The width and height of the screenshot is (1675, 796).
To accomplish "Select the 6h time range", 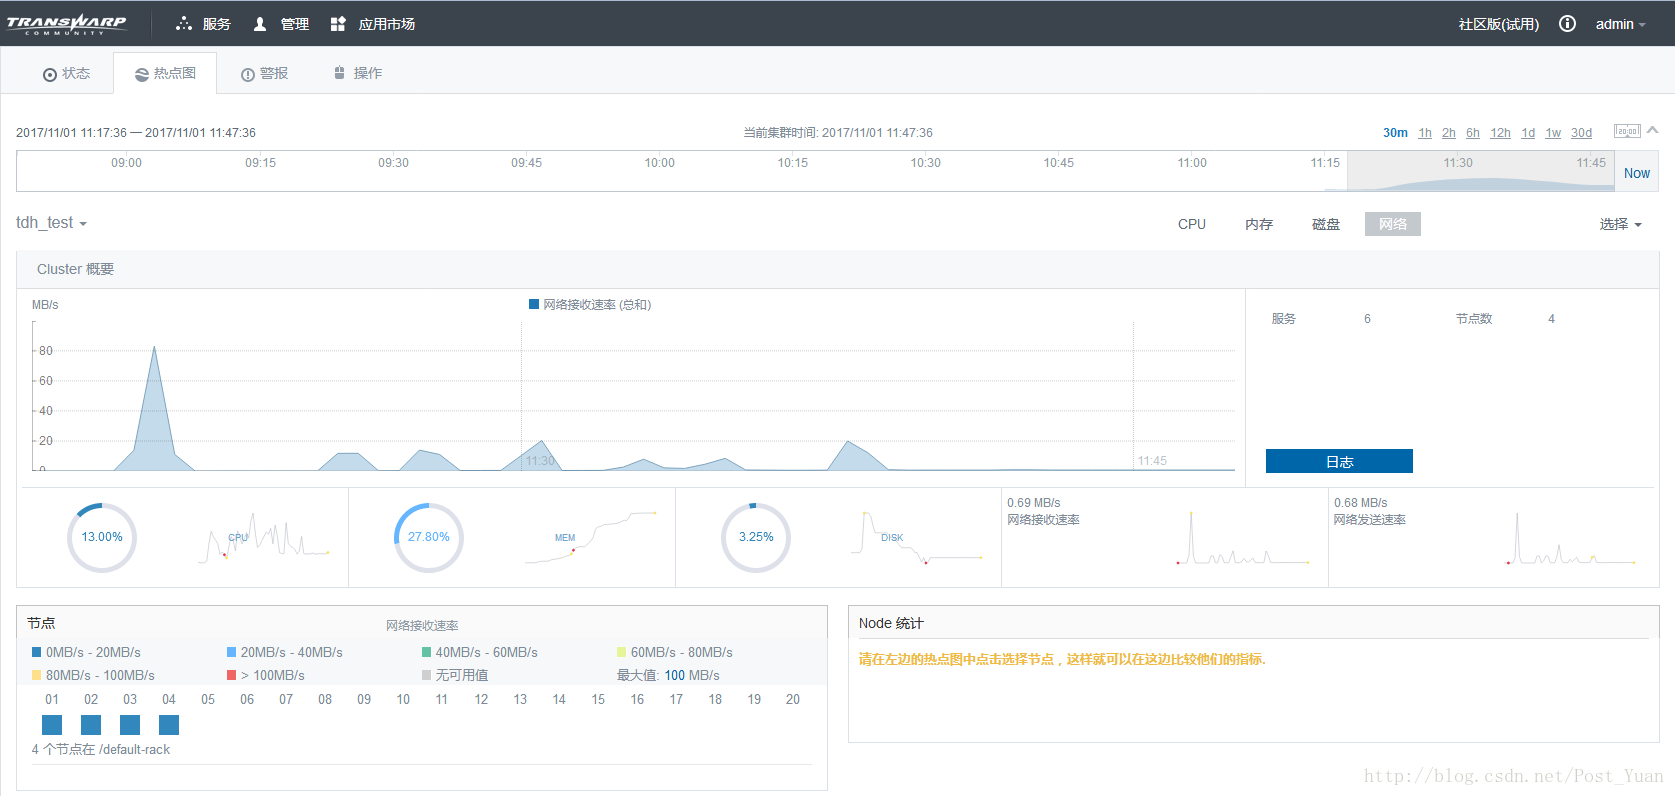I will coord(1473,133).
